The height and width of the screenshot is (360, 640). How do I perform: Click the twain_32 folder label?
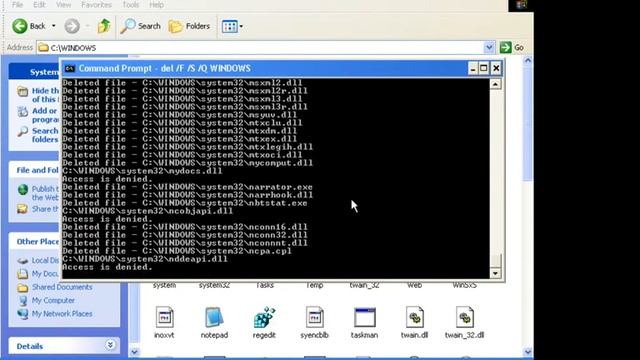364,285
